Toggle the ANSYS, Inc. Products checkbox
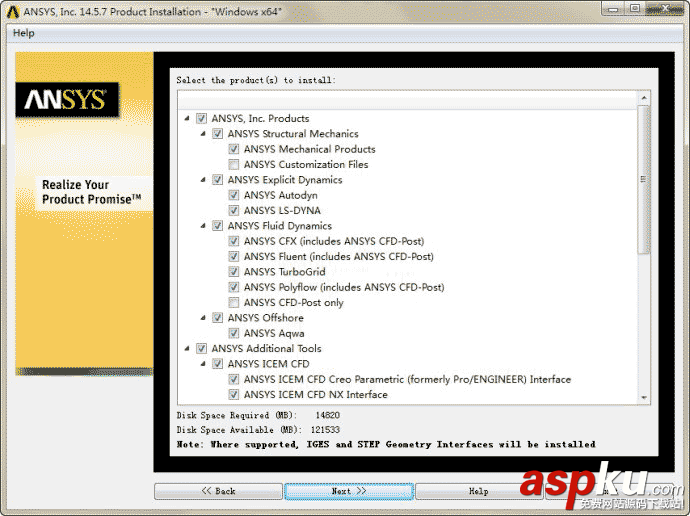690x516 pixels. tap(202, 118)
